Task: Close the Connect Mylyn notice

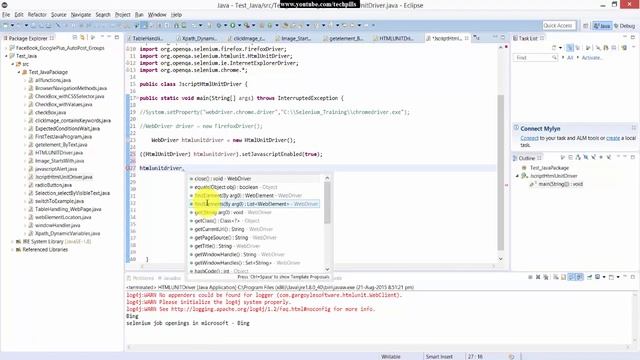Action: pyautogui.click(x=633, y=128)
